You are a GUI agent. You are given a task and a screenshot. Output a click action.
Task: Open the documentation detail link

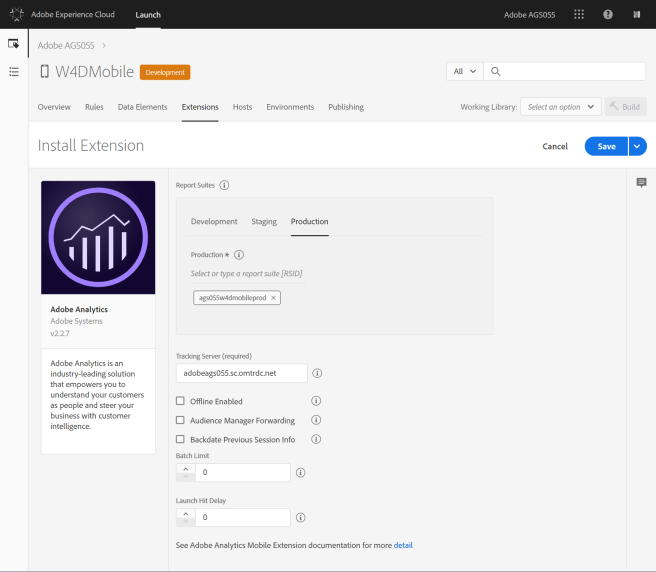pyautogui.click(x=403, y=545)
